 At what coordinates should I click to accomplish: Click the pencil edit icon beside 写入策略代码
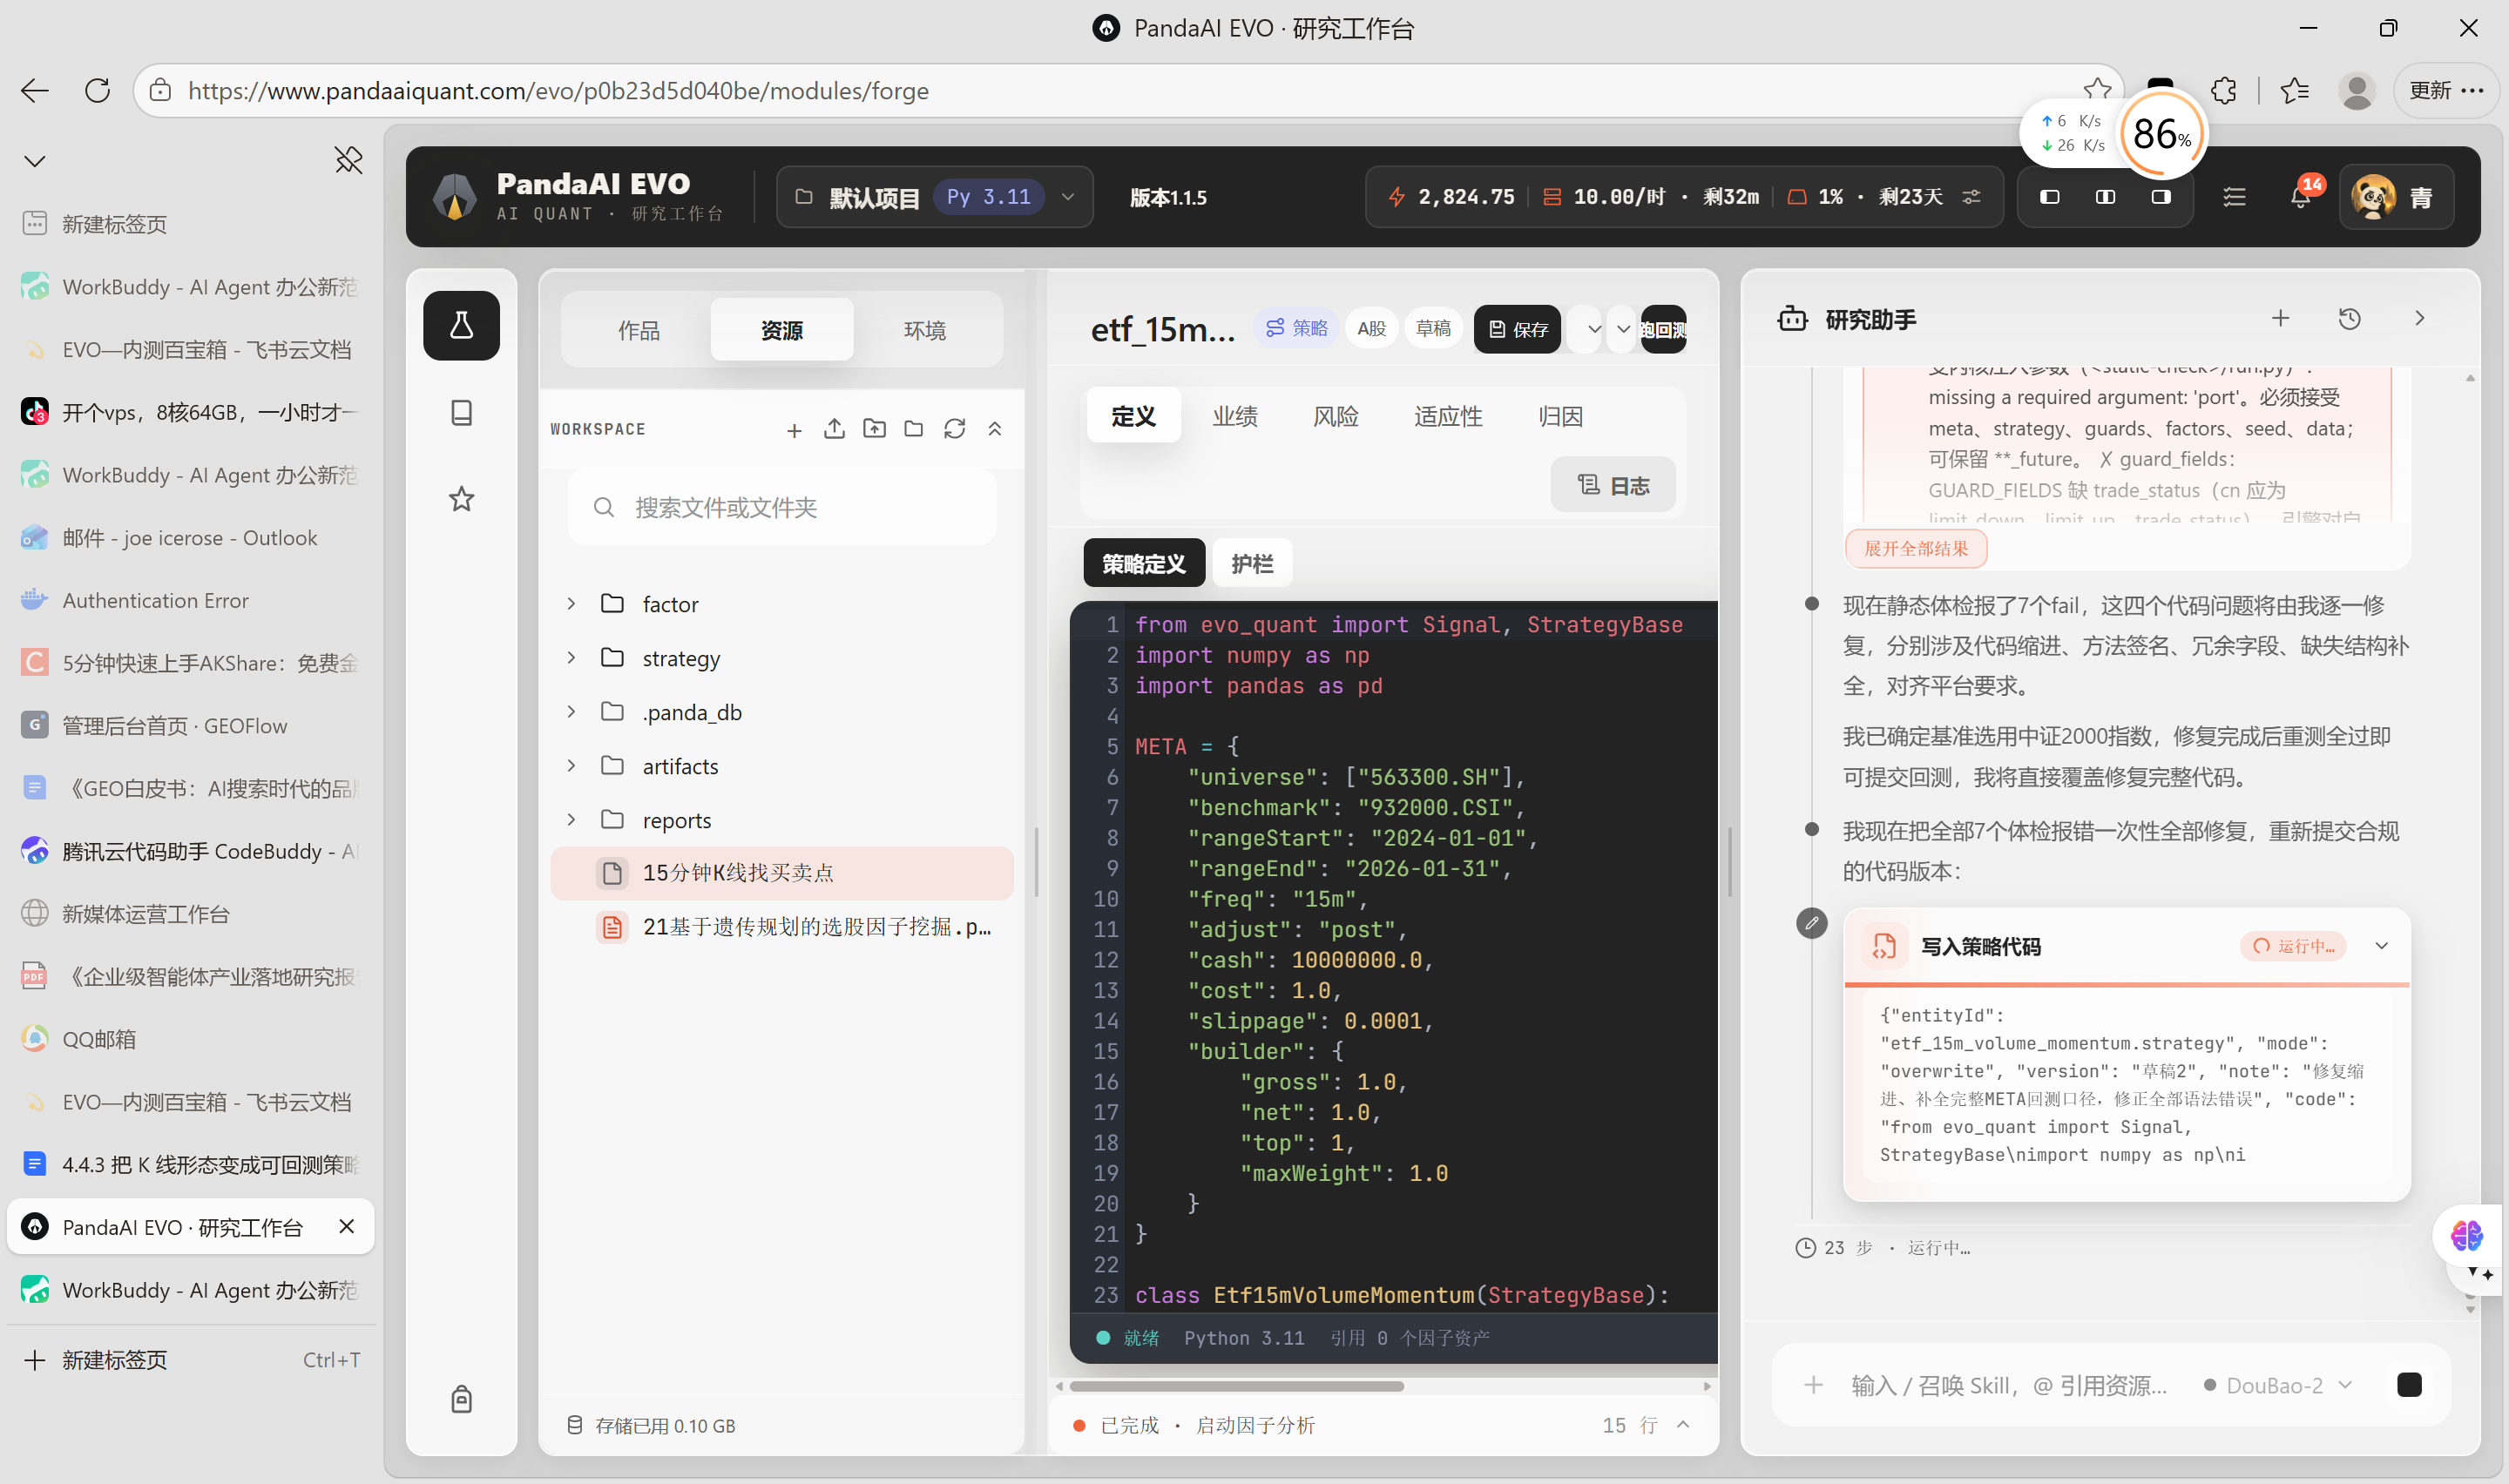coord(1811,923)
